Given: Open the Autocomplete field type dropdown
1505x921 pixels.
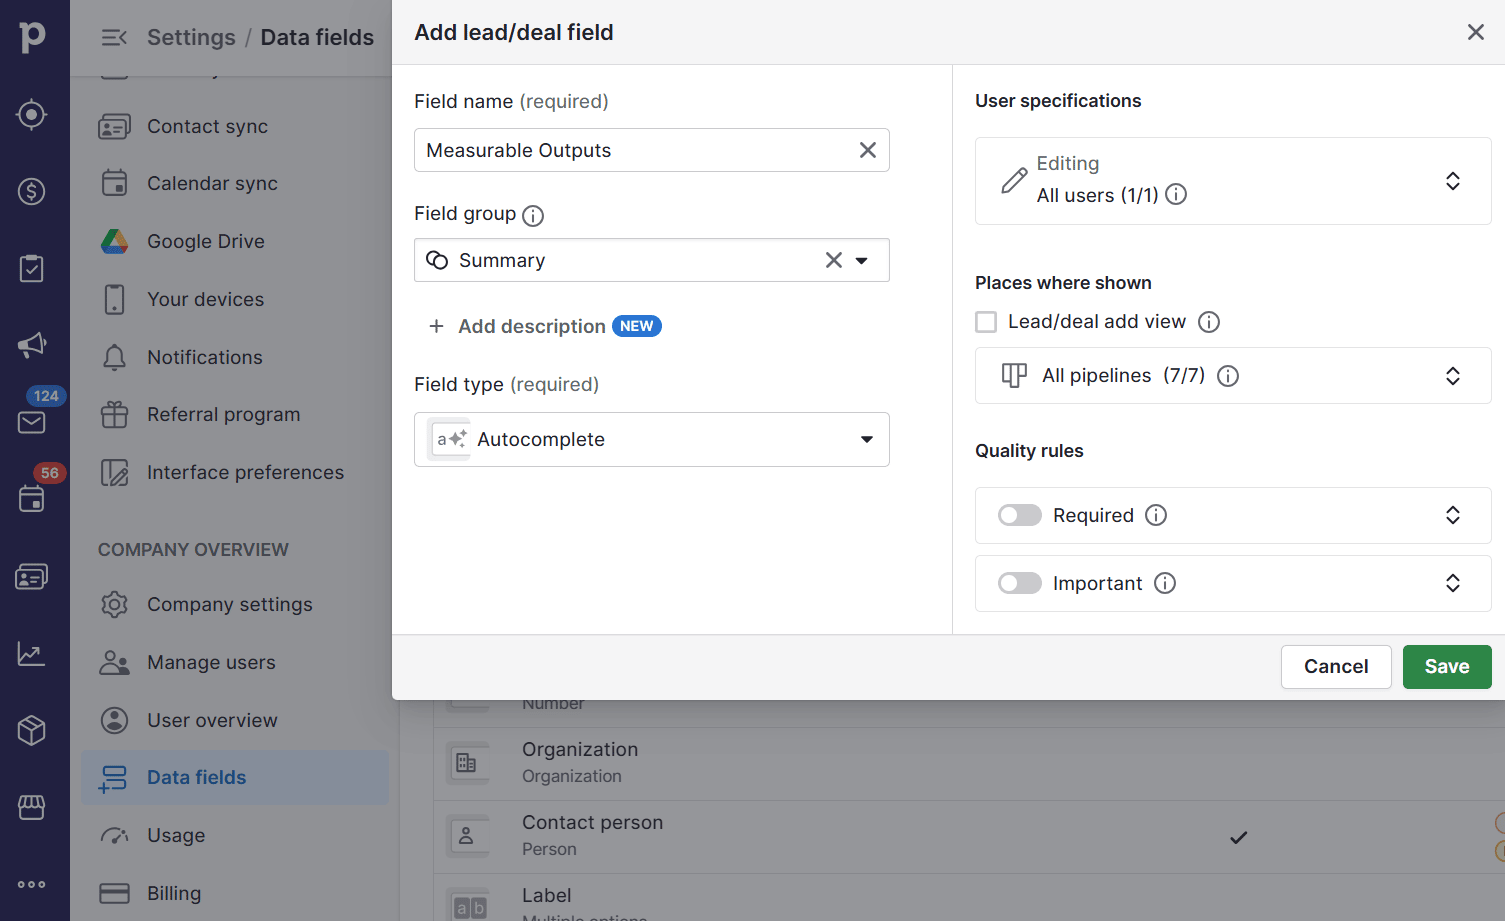Looking at the screenshot, I should coord(652,439).
